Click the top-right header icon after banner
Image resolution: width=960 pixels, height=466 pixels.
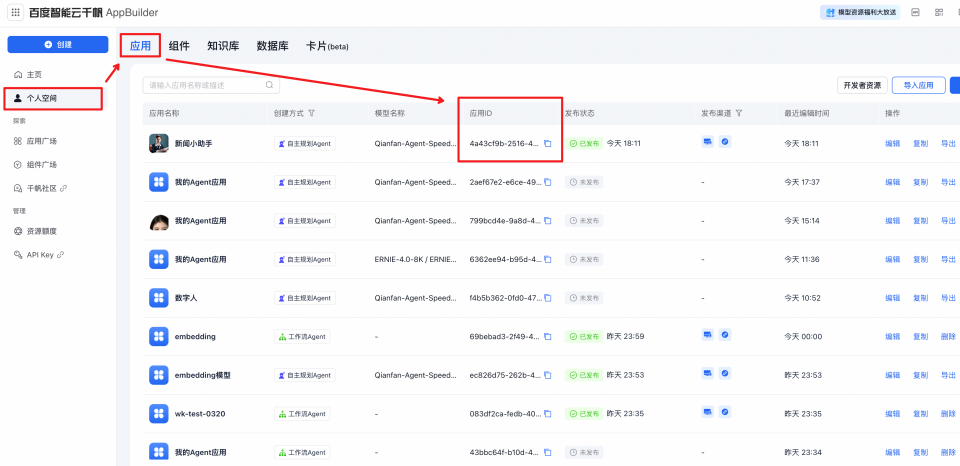click(916, 12)
